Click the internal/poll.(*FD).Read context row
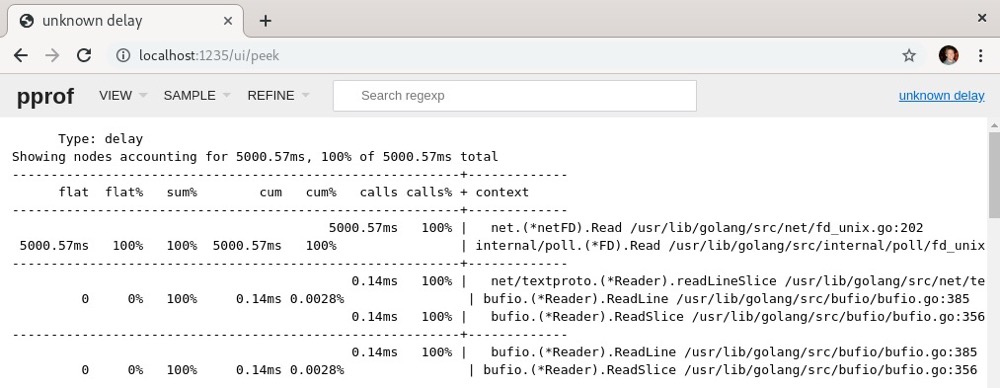 (499, 246)
